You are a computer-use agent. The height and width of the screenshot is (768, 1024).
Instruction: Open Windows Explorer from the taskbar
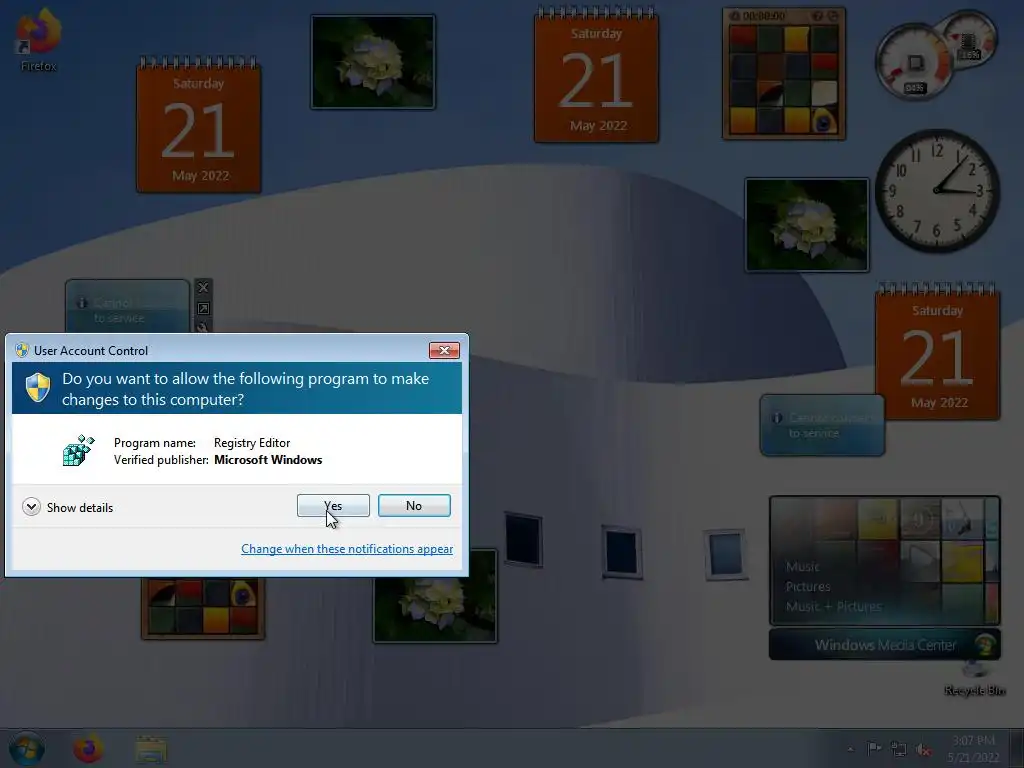pos(151,749)
